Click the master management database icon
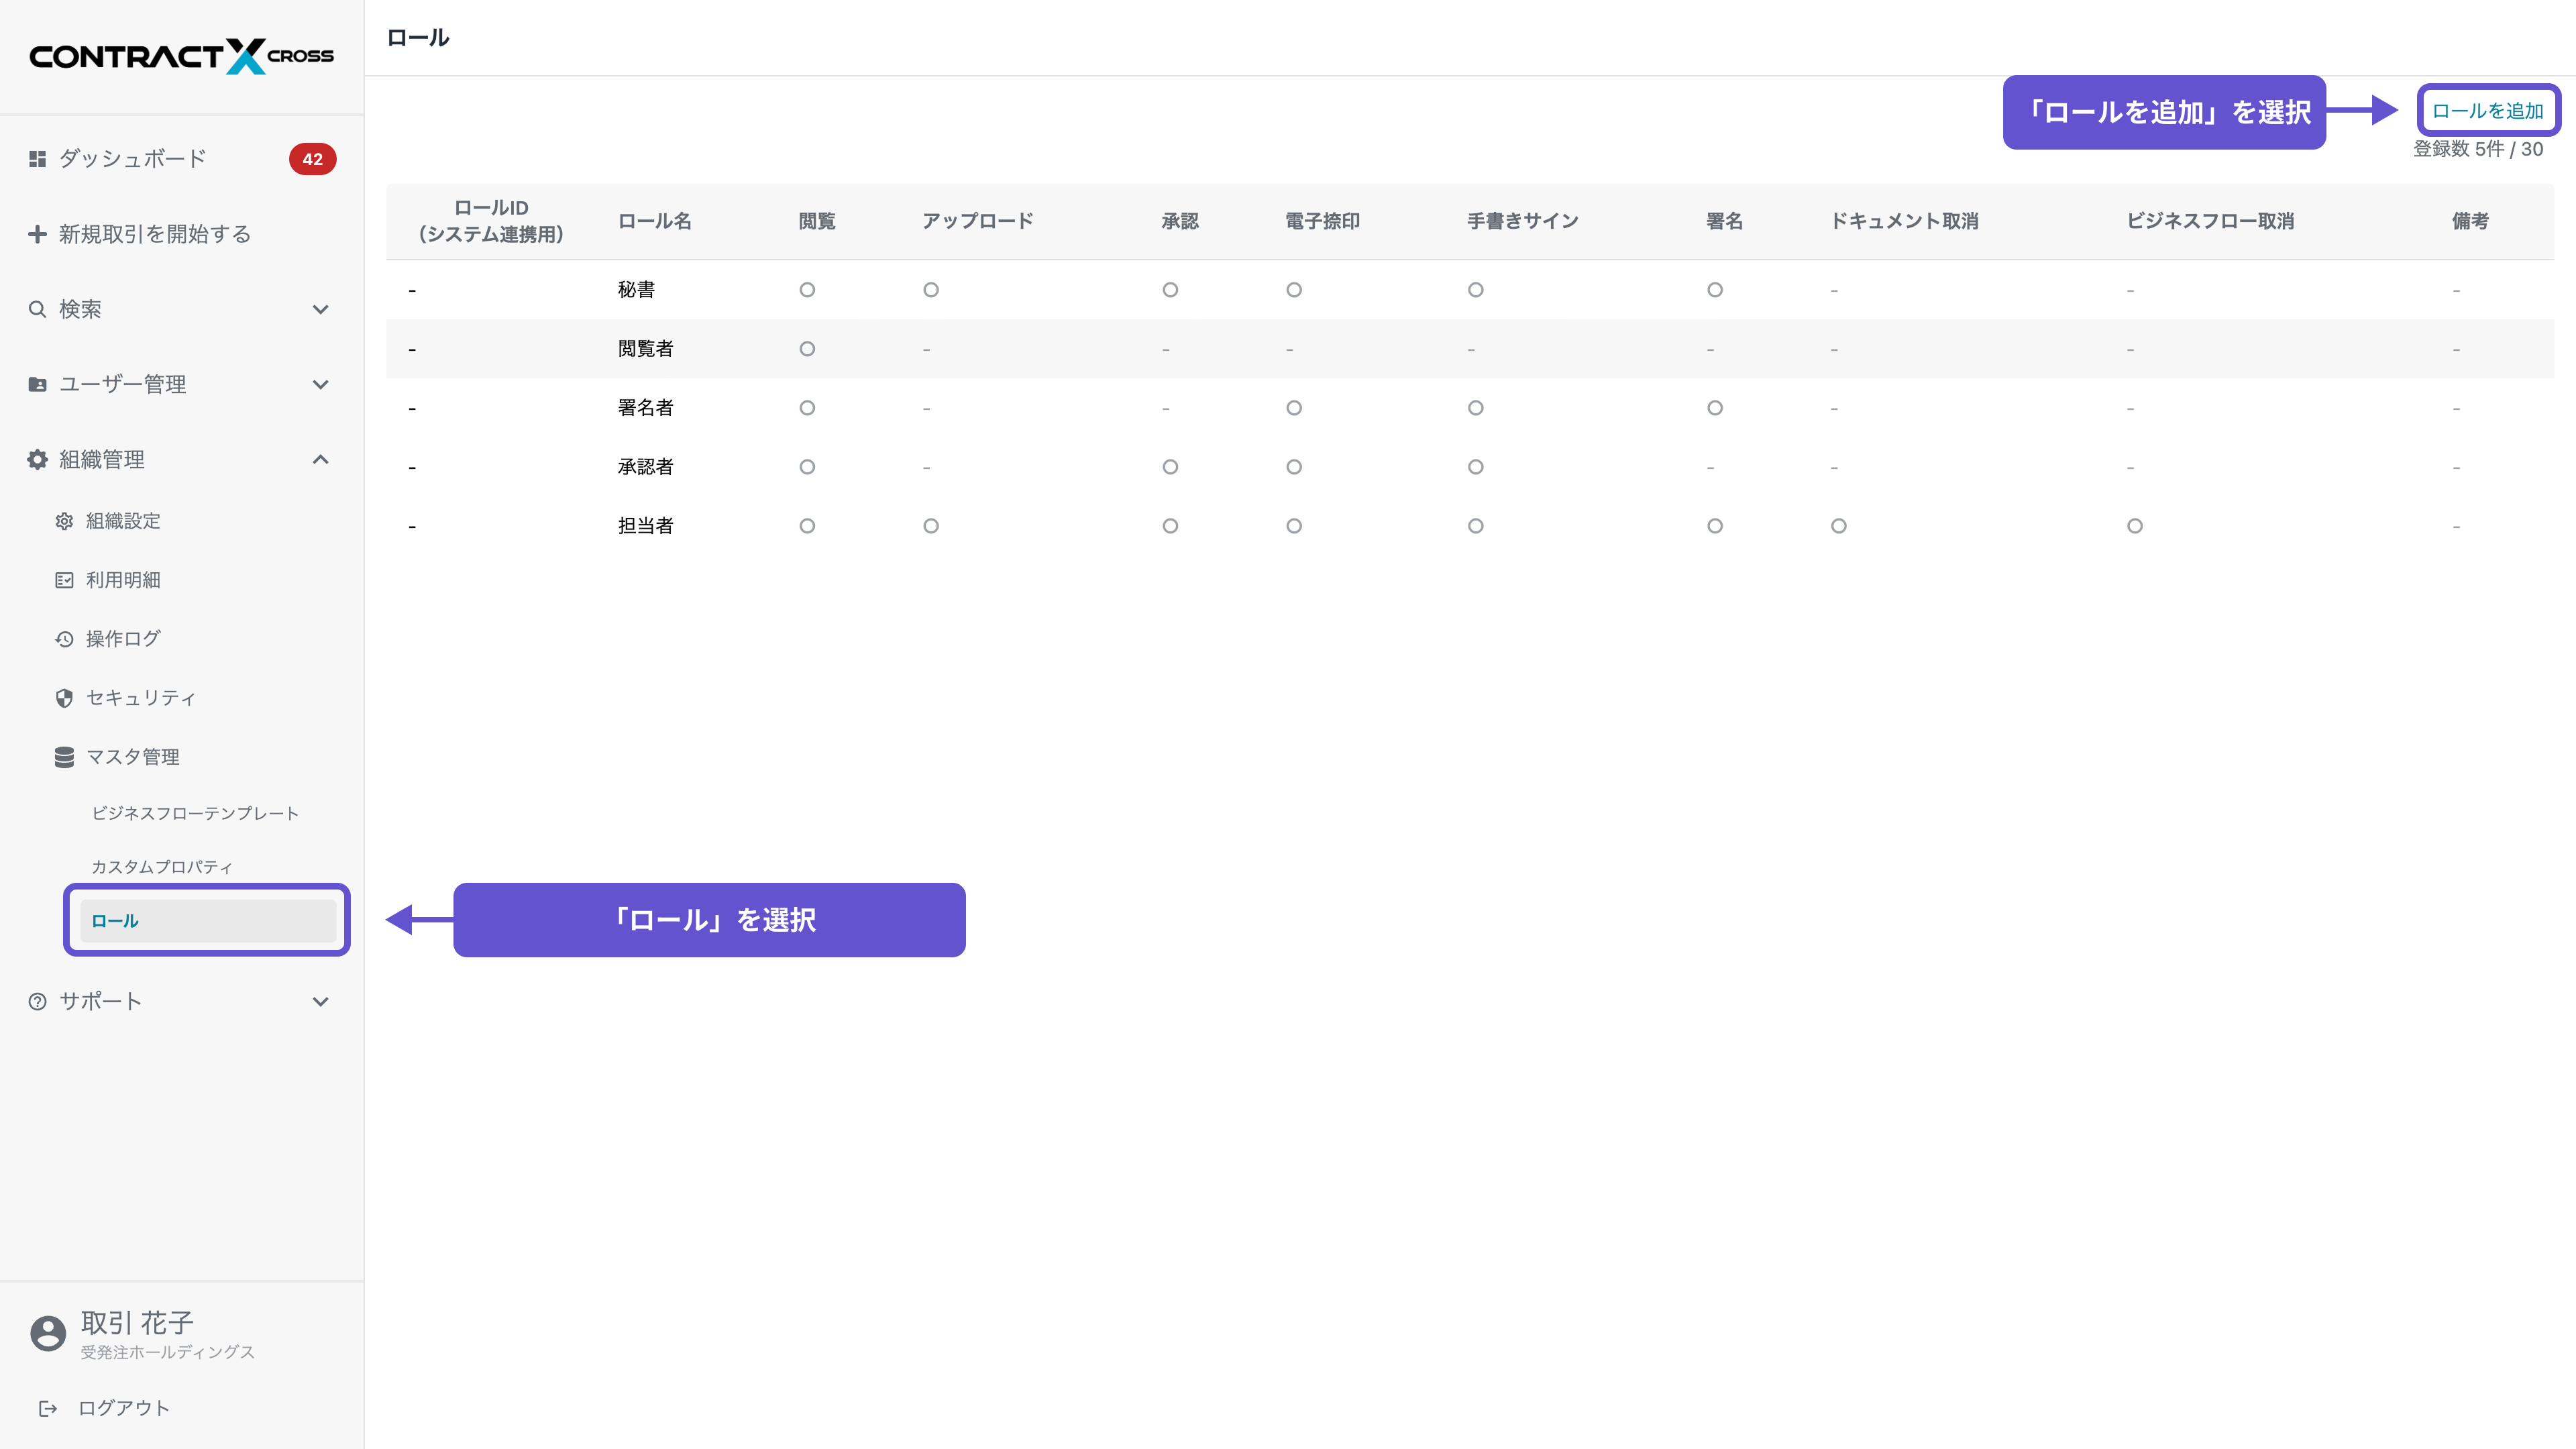The height and width of the screenshot is (1449, 2576). [64, 757]
